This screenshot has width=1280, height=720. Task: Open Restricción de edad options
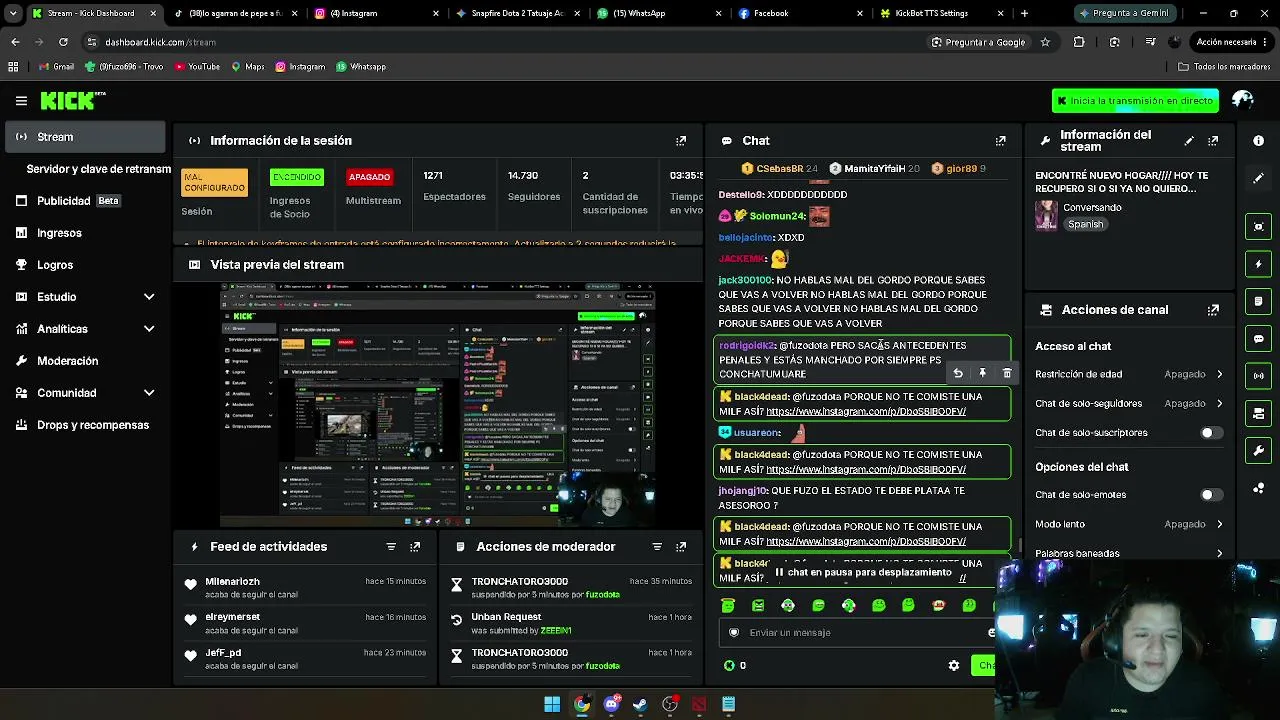point(1129,374)
